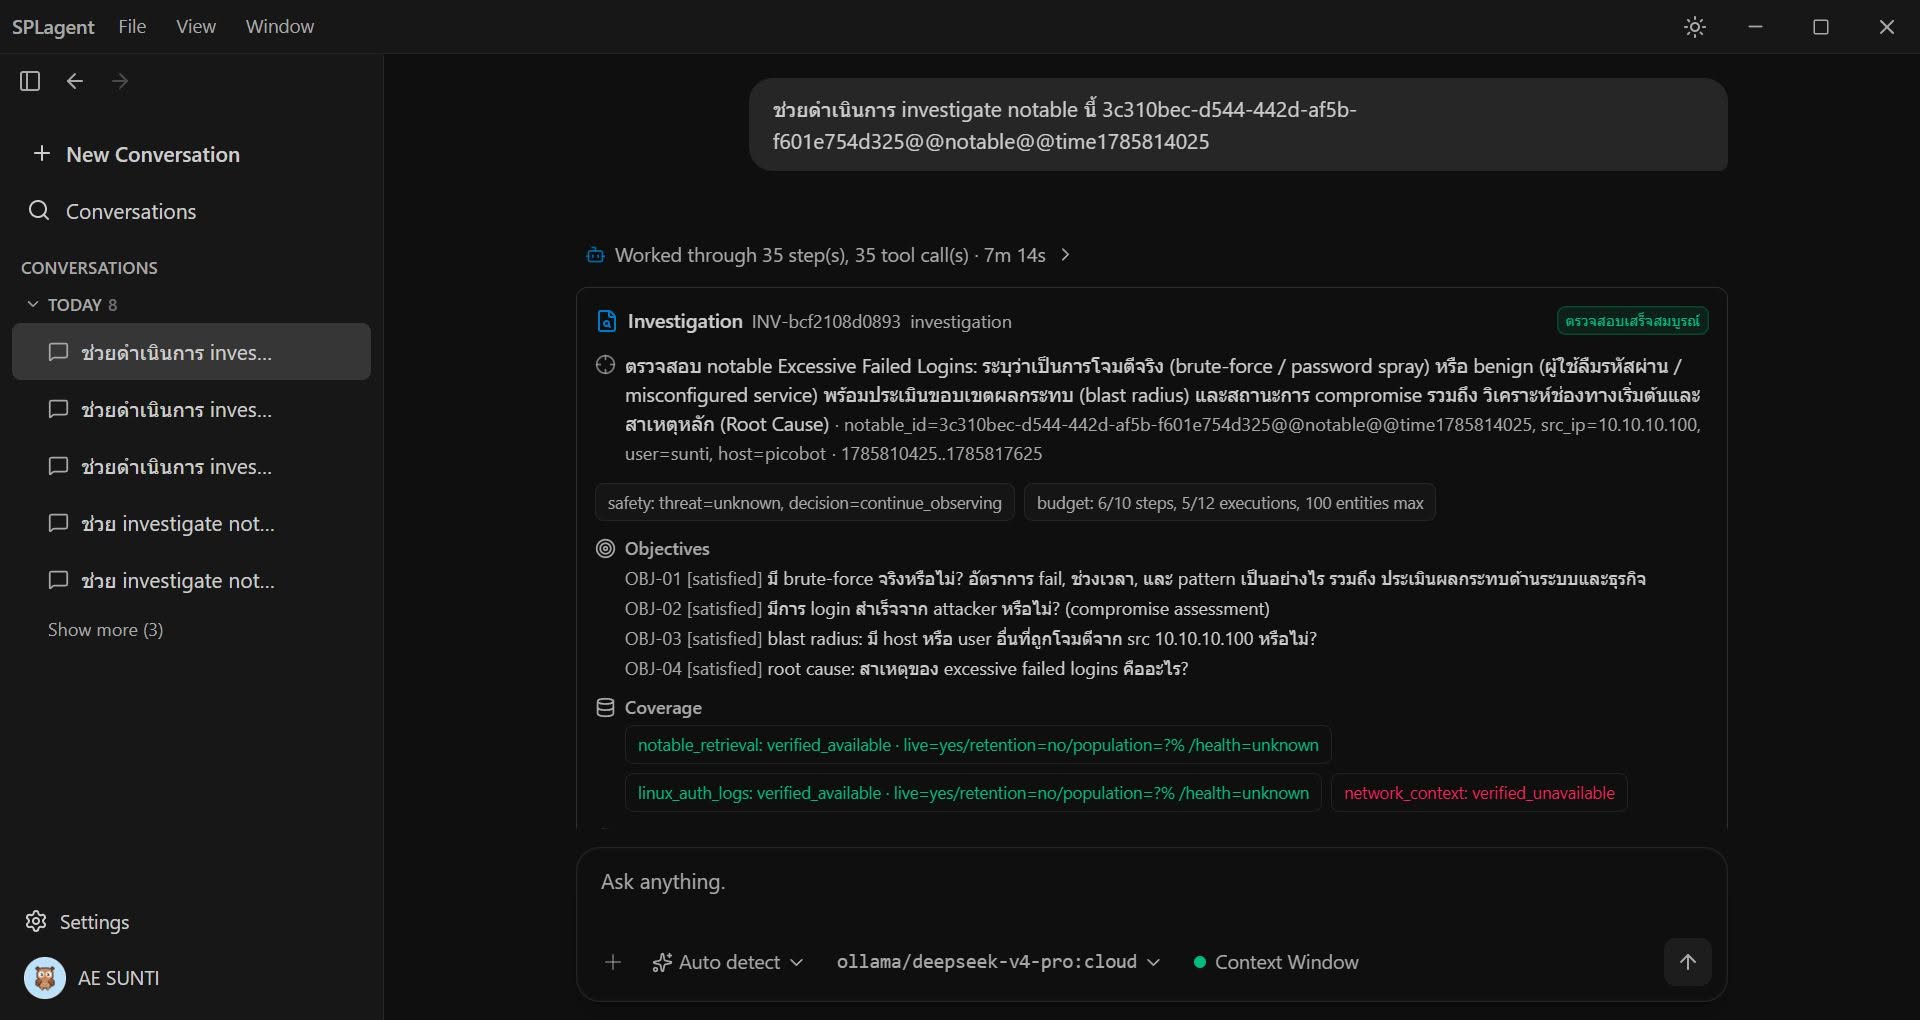Viewport: 1920px width, 1020px height.
Task: Click the user message bubble with the notable ID
Action: tap(1238, 125)
